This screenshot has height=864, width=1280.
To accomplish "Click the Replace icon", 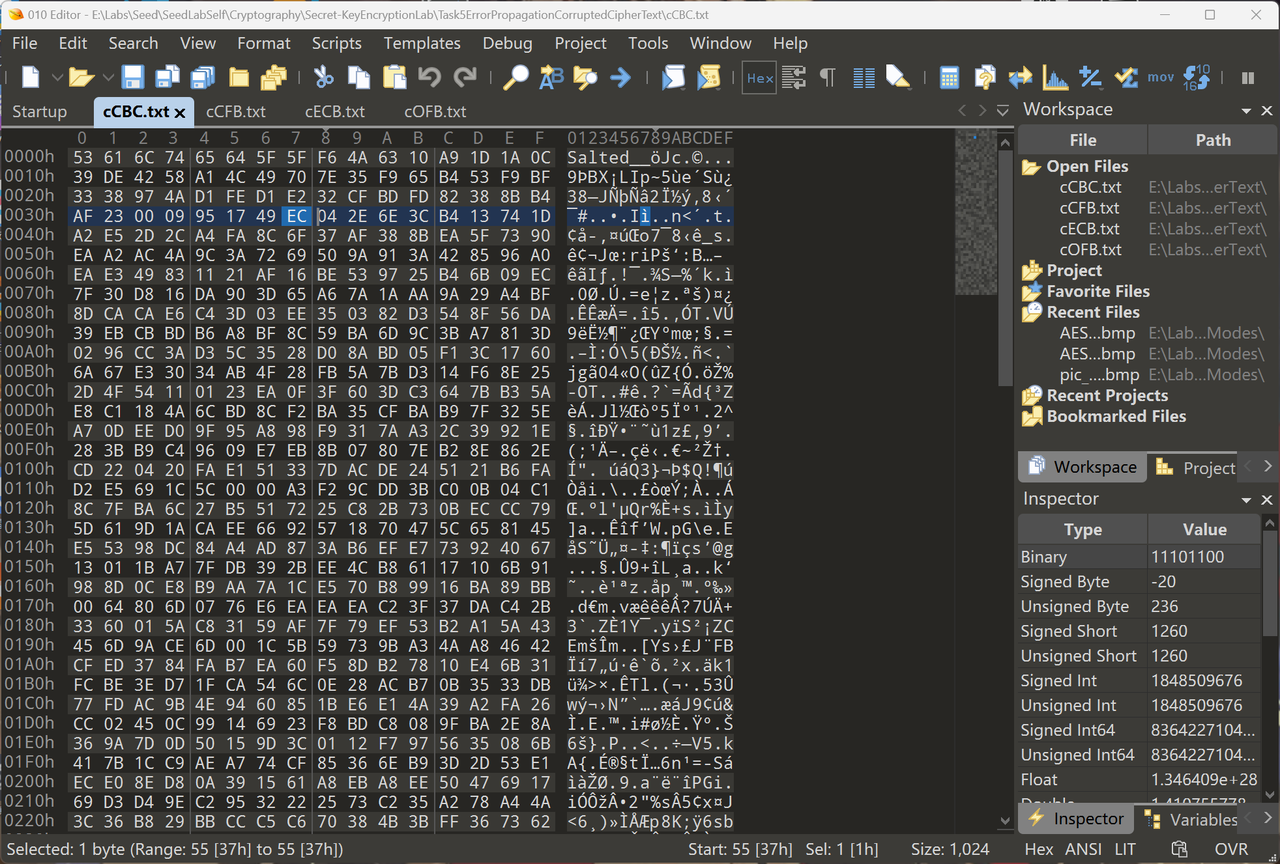I will pyautogui.click(x=551, y=78).
